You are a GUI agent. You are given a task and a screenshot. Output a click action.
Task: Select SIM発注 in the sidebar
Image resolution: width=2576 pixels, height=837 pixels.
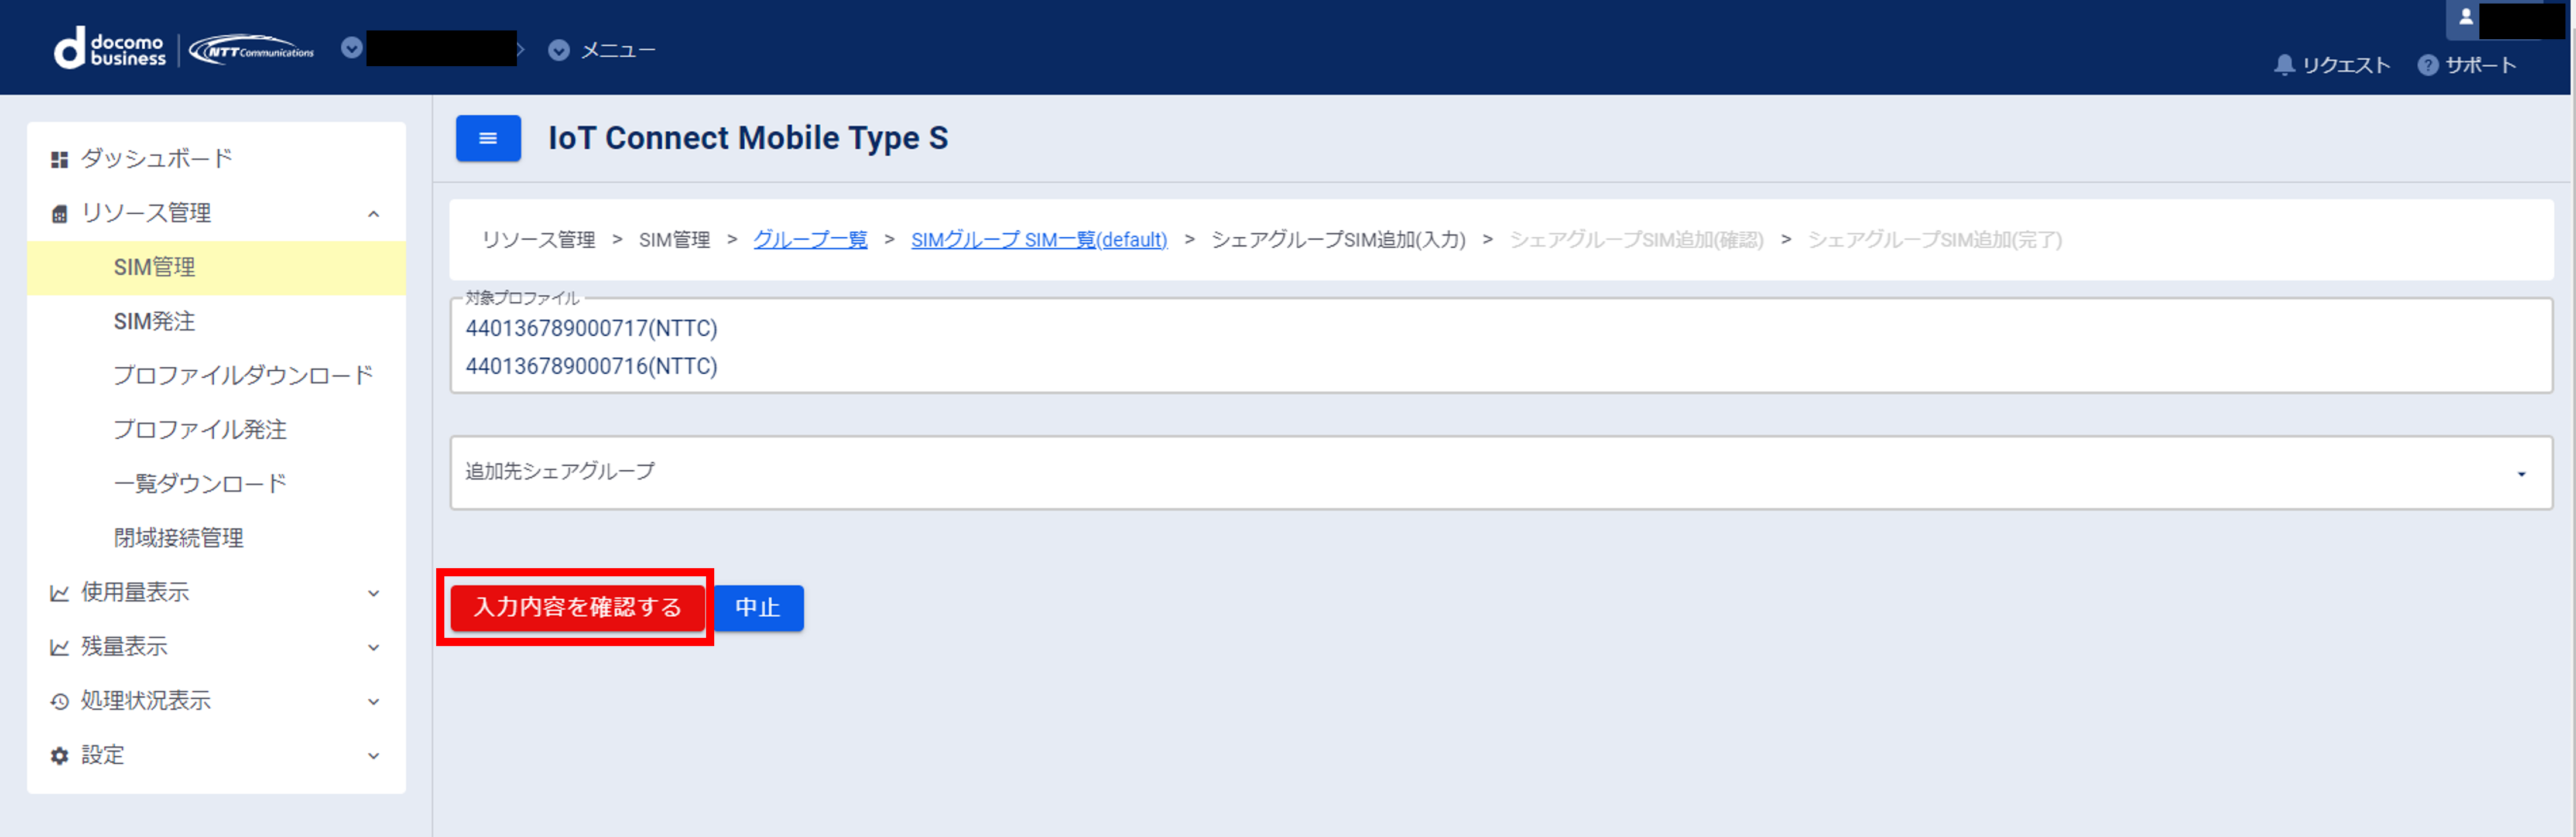click(x=154, y=321)
